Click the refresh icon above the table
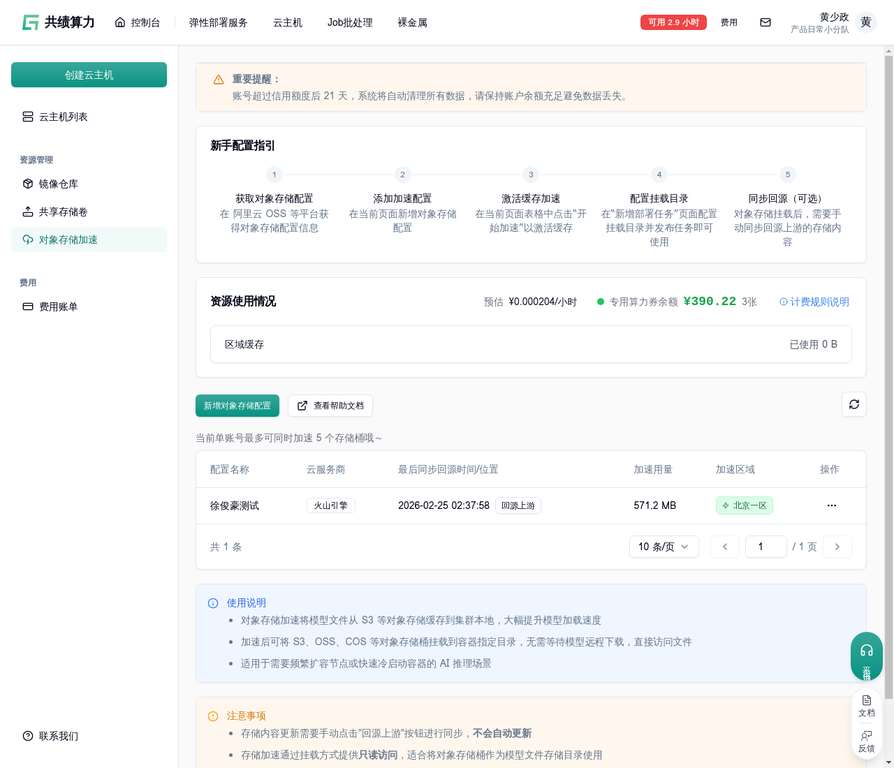The image size is (894, 768). click(x=854, y=404)
